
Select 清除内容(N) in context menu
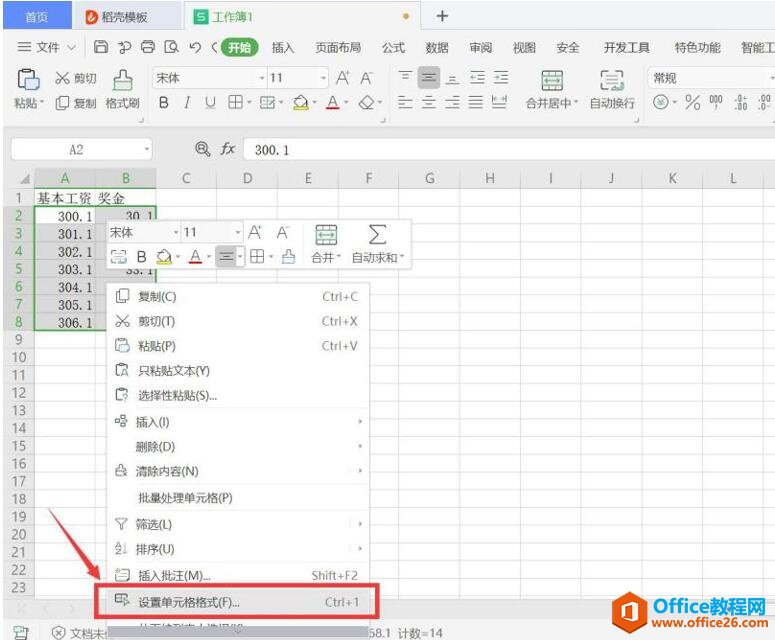pyautogui.click(x=238, y=471)
